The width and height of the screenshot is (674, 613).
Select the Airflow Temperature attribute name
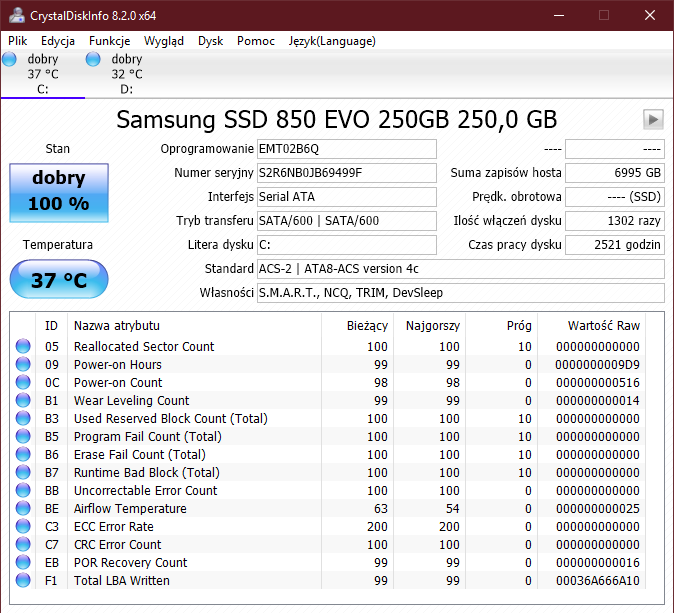(130, 509)
